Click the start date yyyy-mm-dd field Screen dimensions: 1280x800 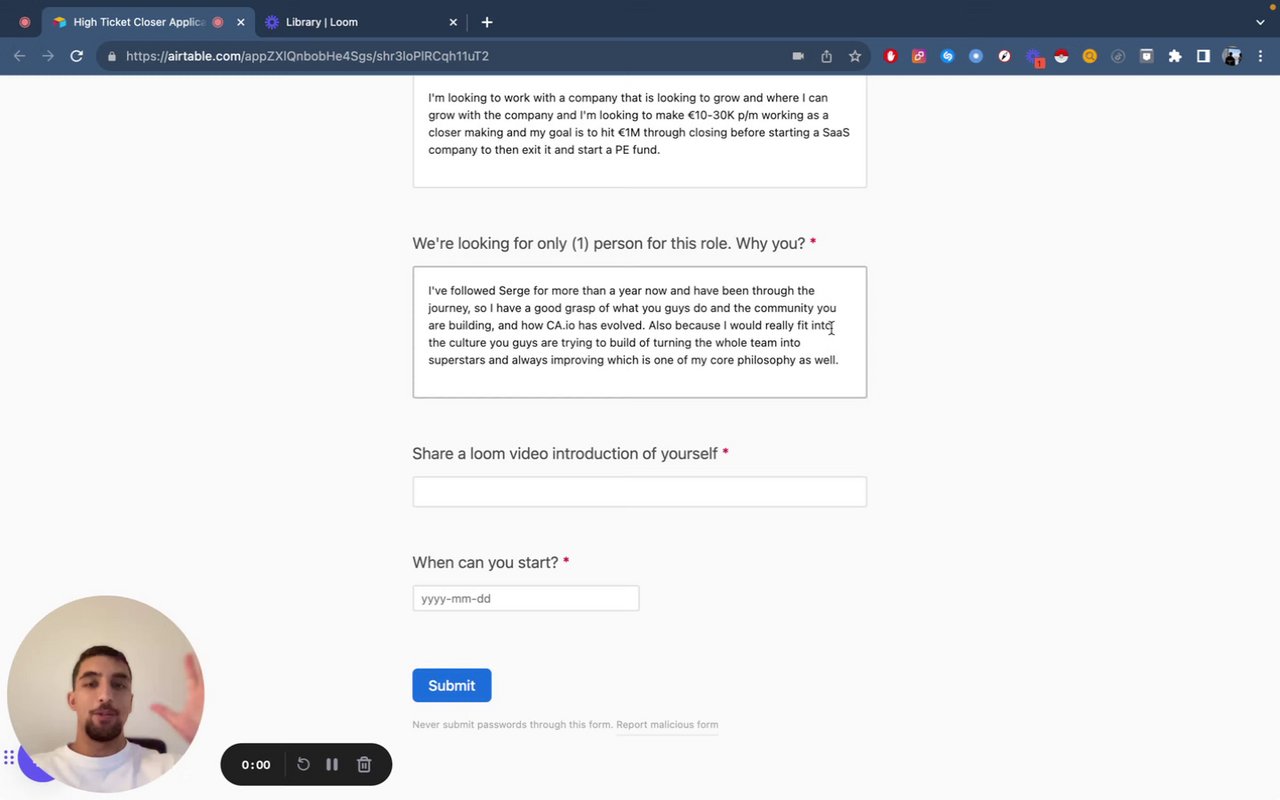click(x=526, y=598)
